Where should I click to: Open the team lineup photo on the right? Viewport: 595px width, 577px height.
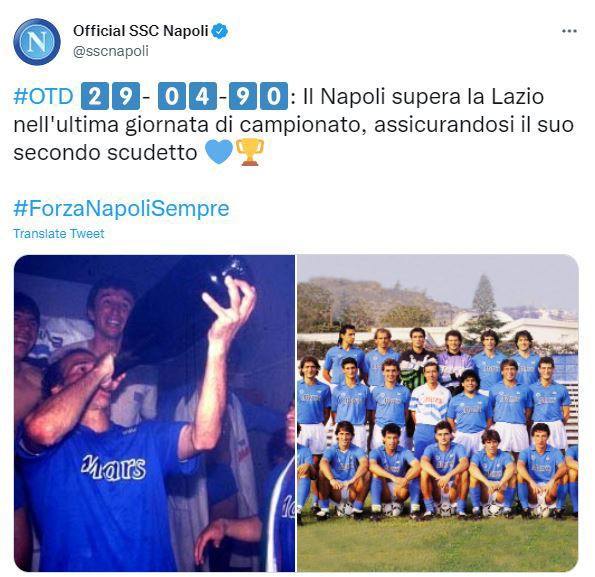pos(438,413)
